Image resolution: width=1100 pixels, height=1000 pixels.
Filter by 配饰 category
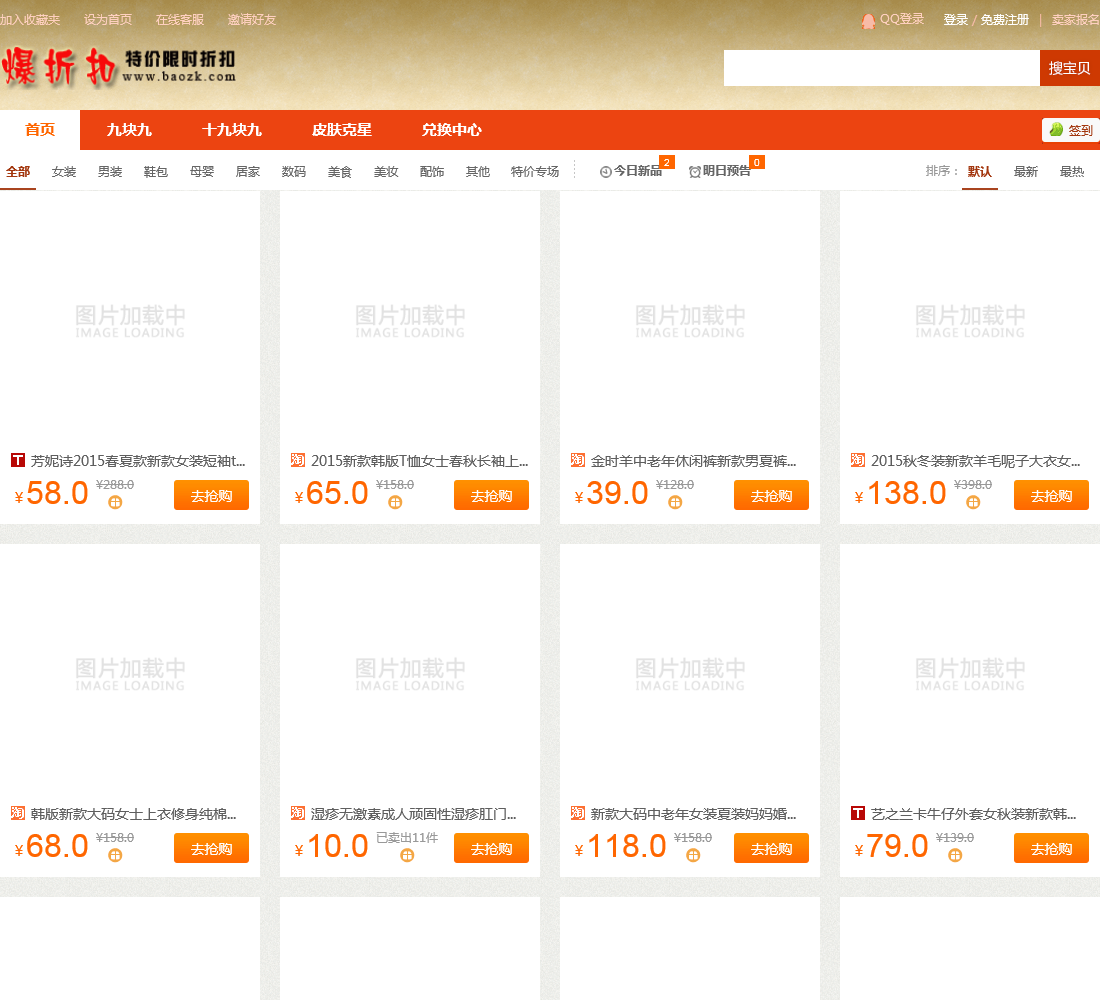pyautogui.click(x=431, y=172)
